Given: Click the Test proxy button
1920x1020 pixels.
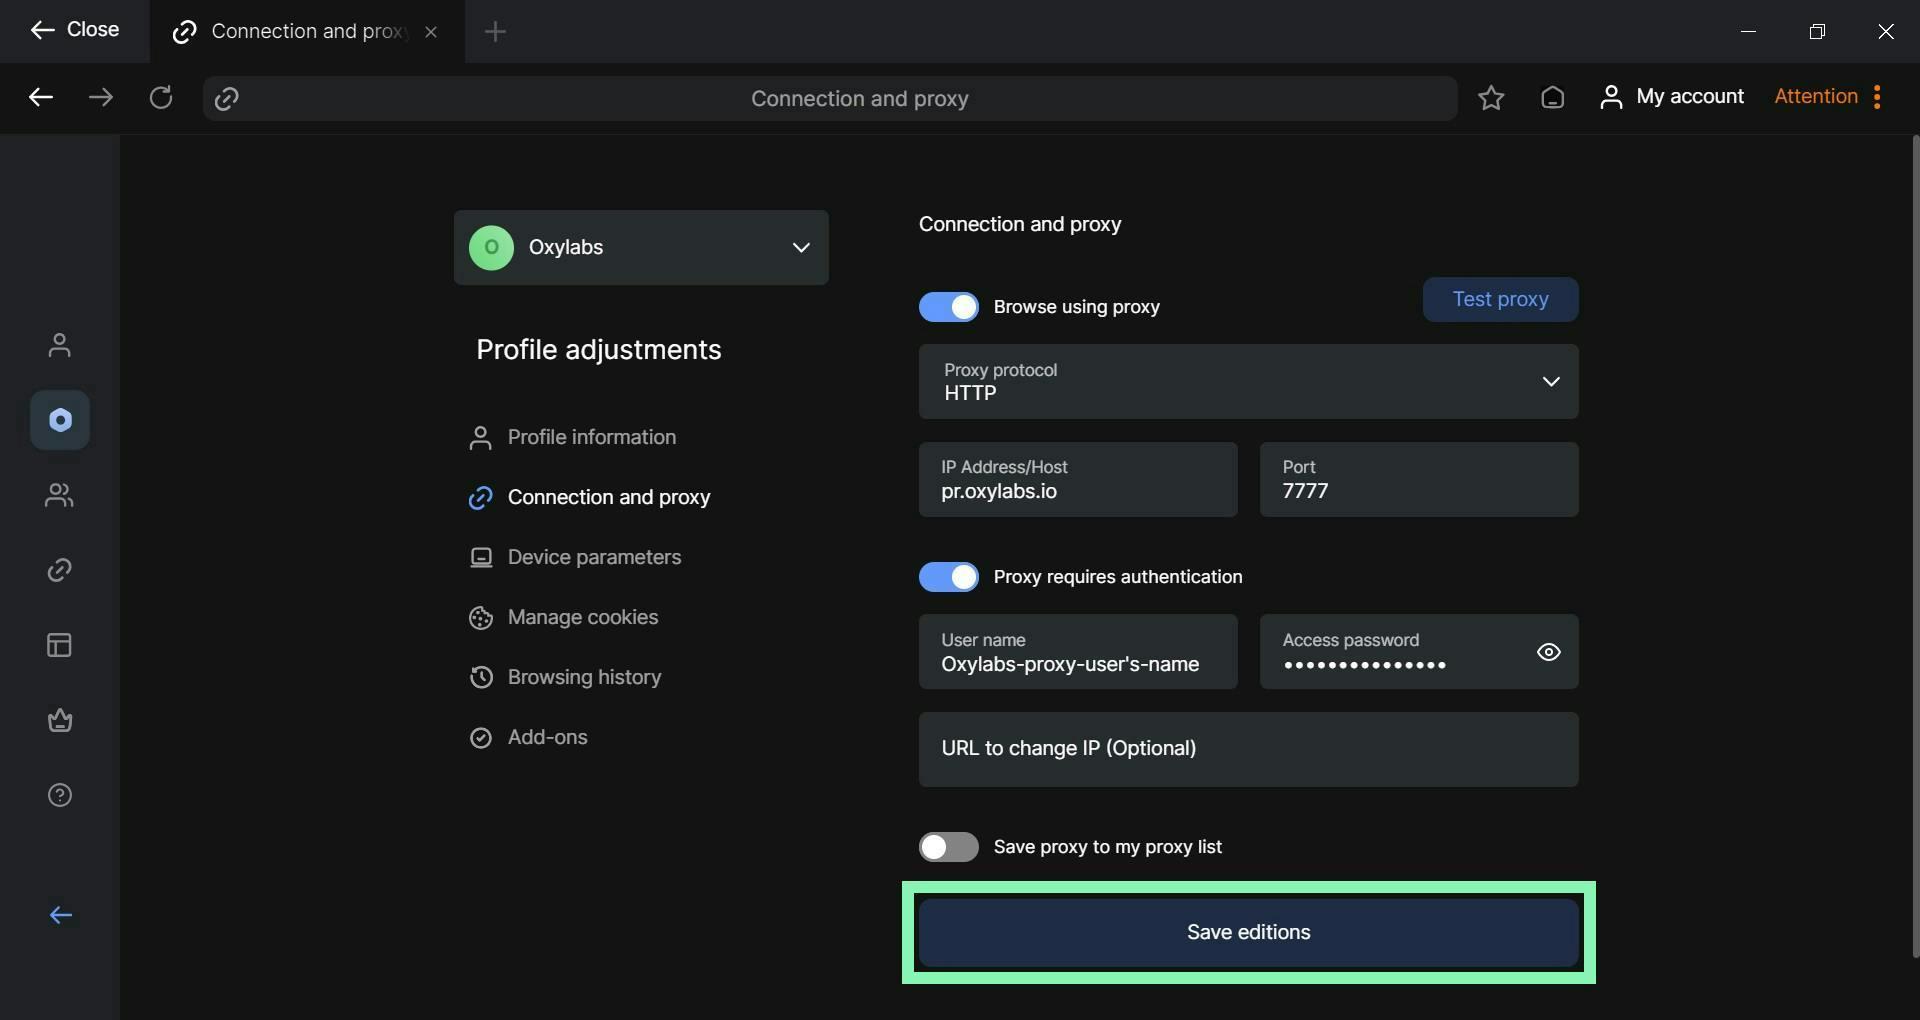Looking at the screenshot, I should (x=1500, y=299).
